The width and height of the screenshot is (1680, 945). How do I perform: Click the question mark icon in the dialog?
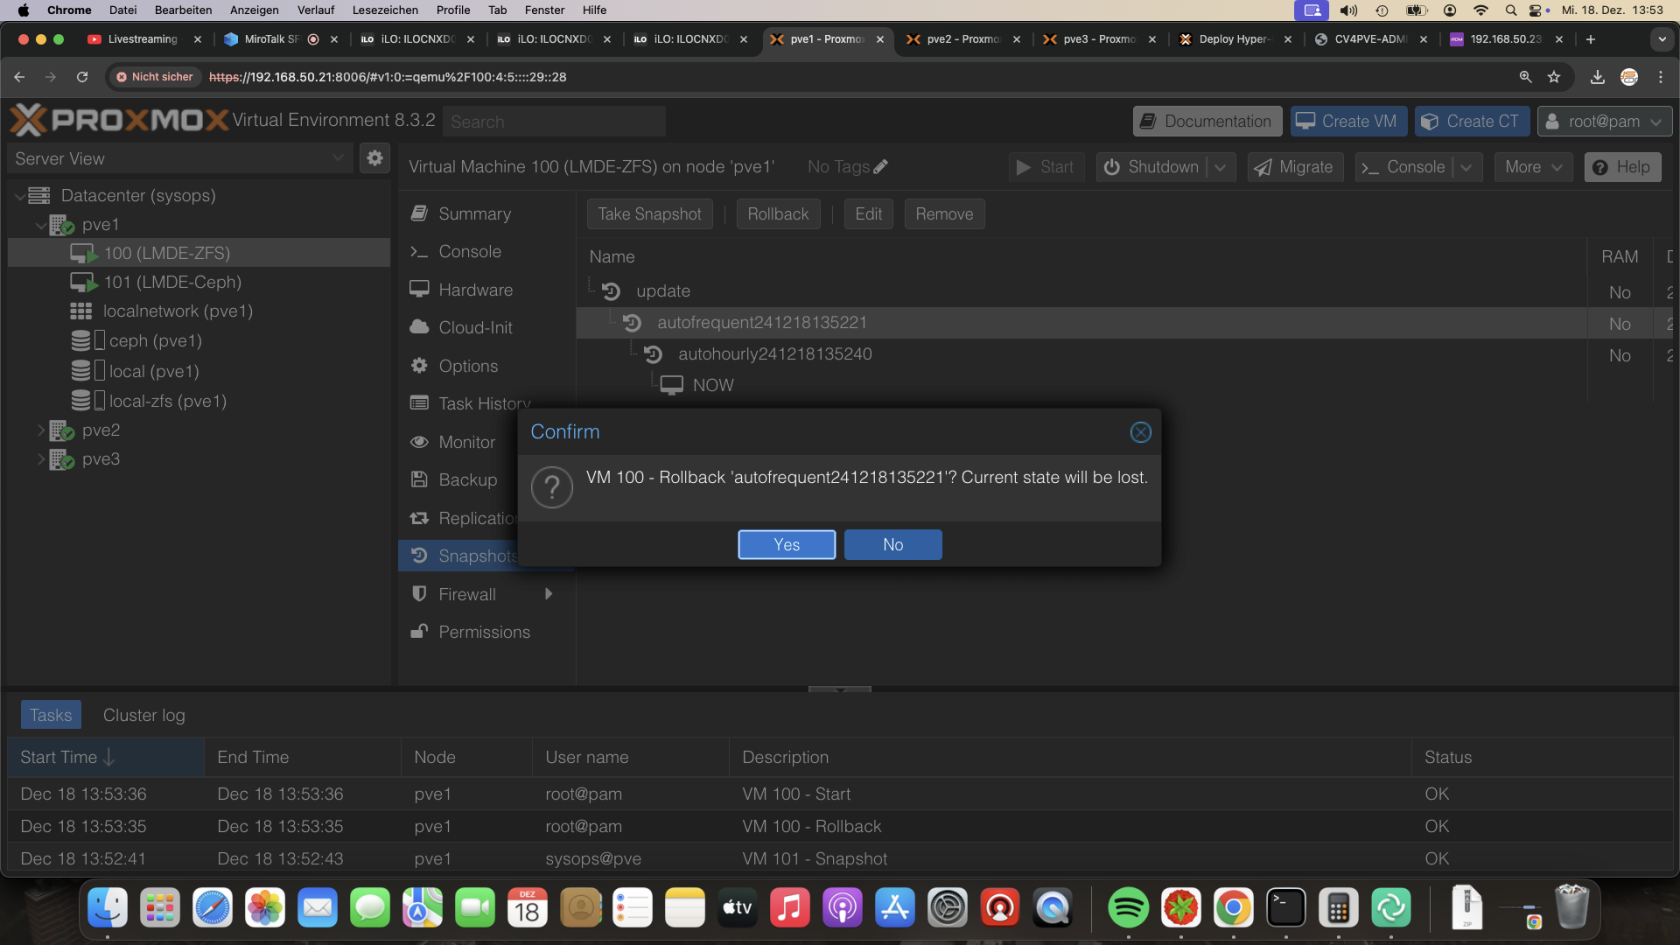point(552,487)
